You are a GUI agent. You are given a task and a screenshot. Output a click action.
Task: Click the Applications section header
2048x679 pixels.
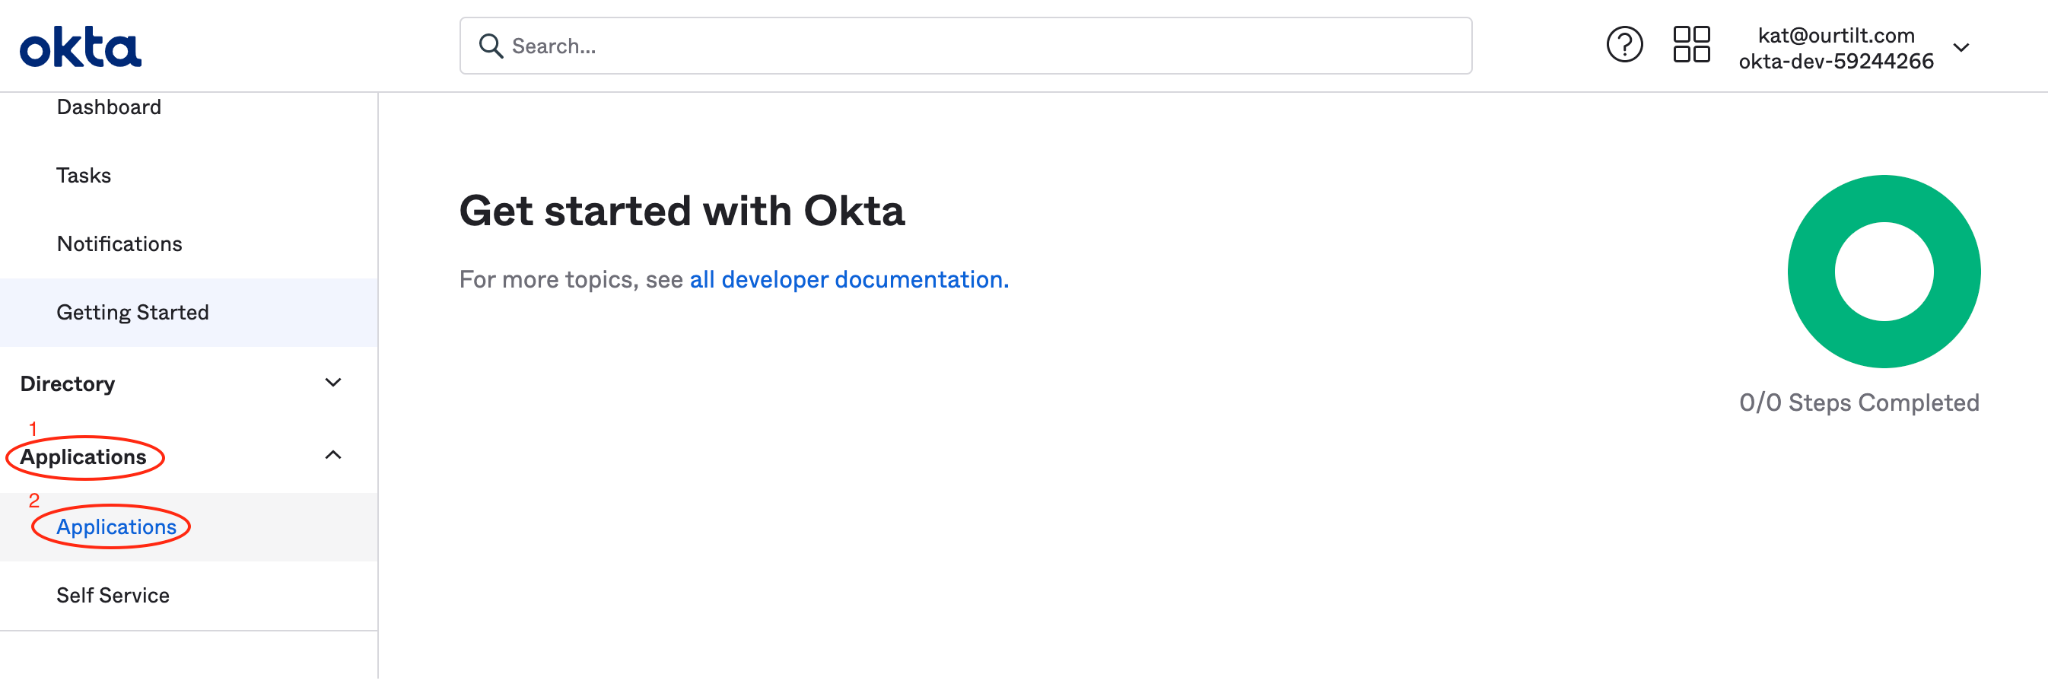click(x=83, y=457)
